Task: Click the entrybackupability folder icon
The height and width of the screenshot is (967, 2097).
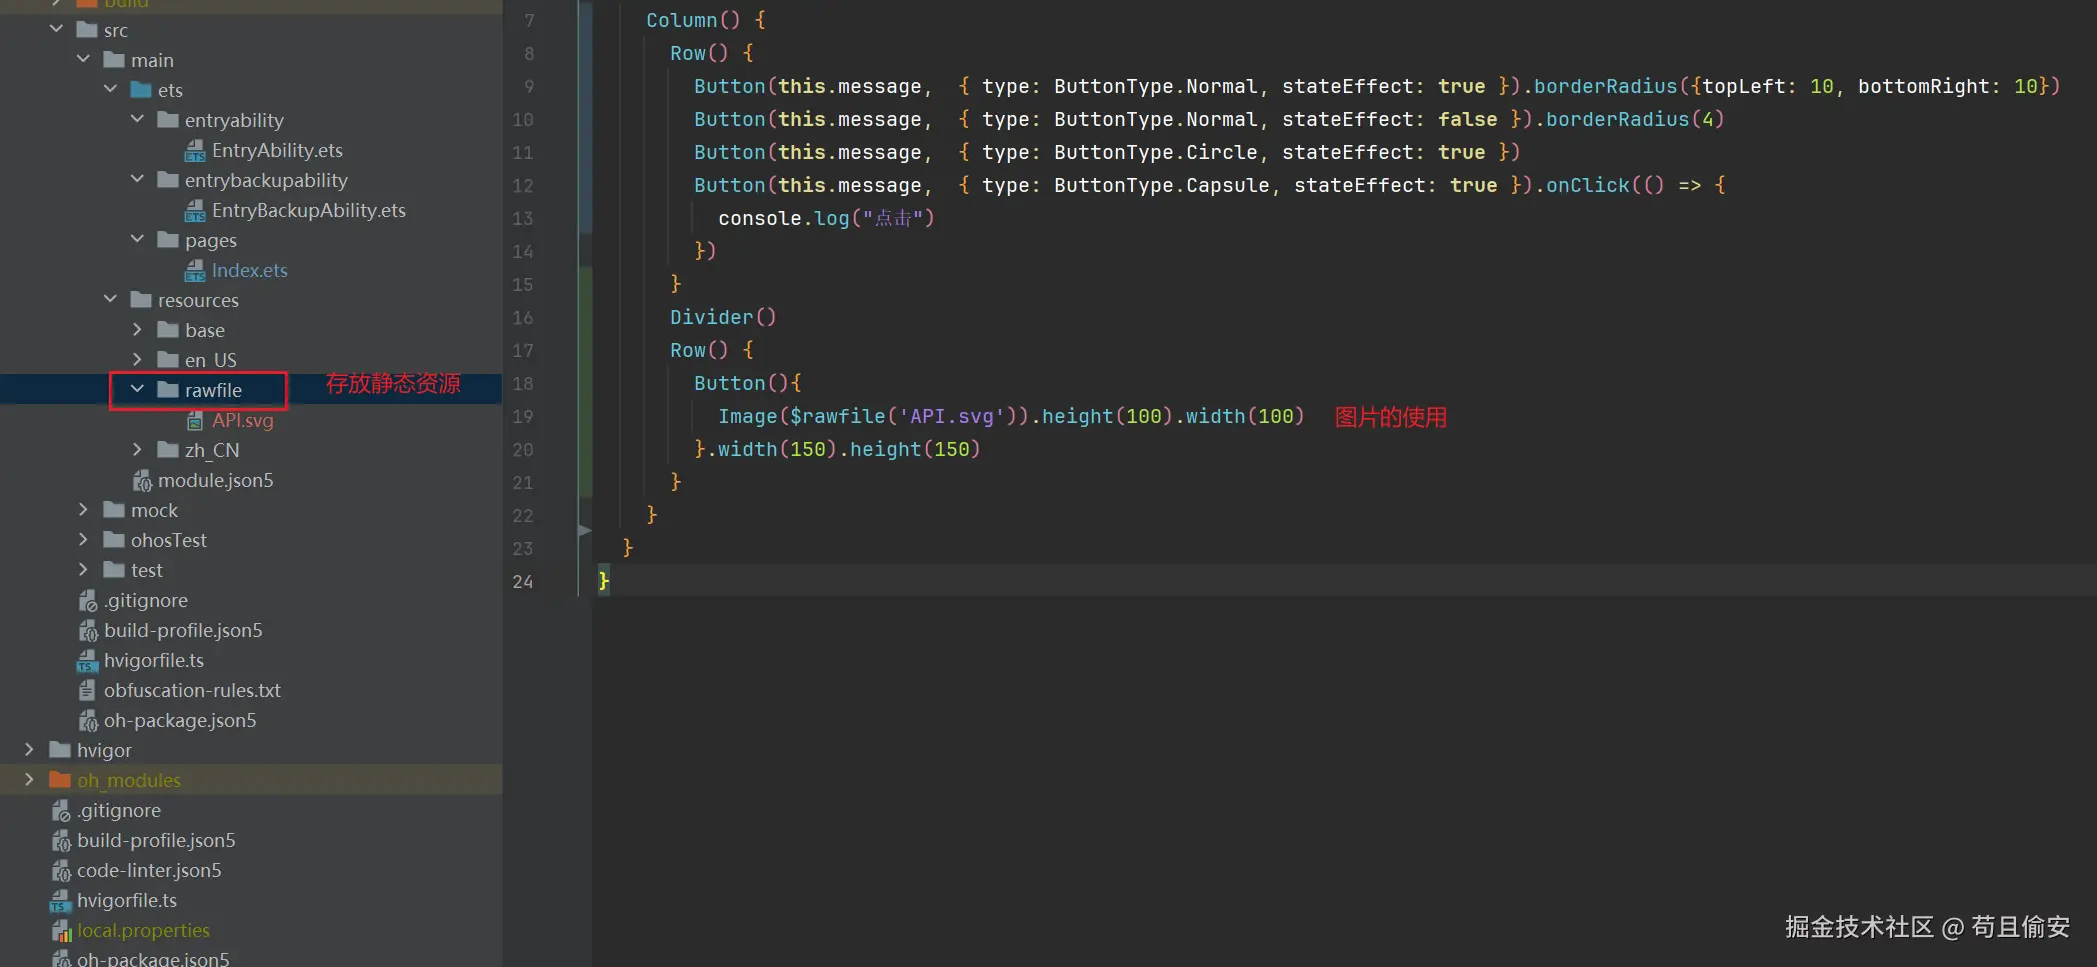Action: pos(168,180)
